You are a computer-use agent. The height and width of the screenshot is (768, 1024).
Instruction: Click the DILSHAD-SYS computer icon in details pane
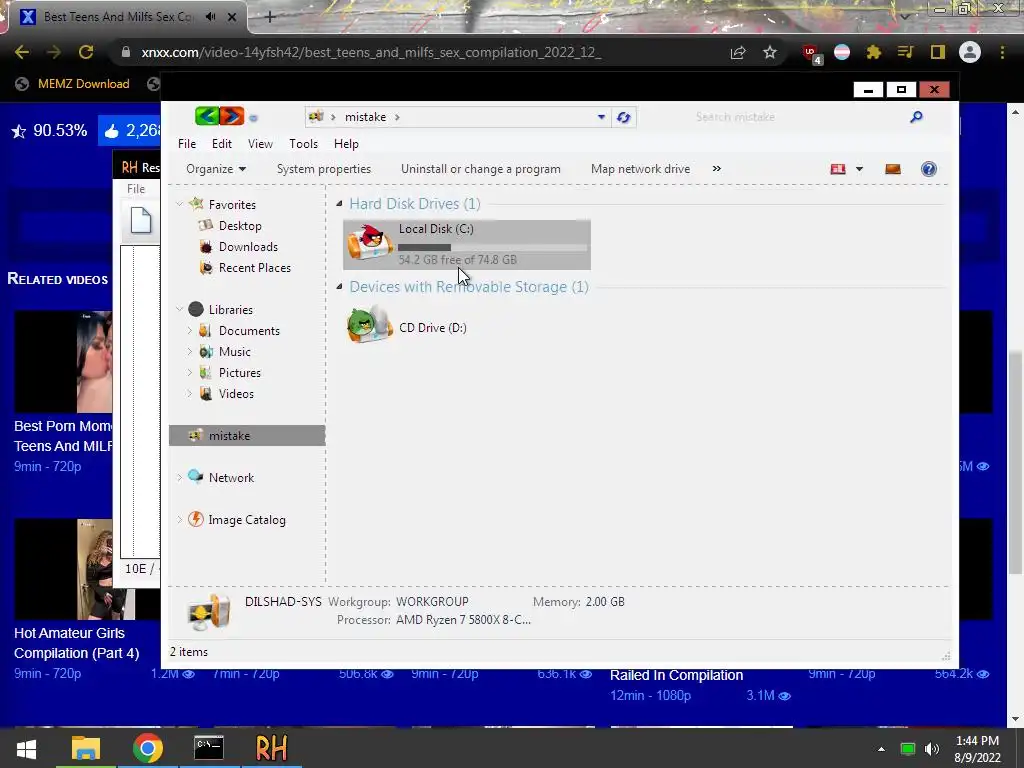pyautogui.click(x=209, y=612)
